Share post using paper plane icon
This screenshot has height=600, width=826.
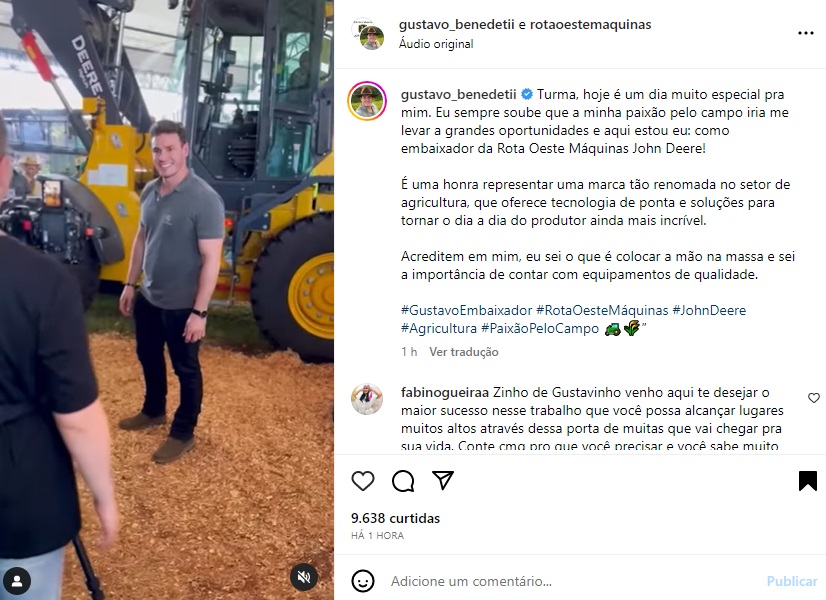pos(443,480)
